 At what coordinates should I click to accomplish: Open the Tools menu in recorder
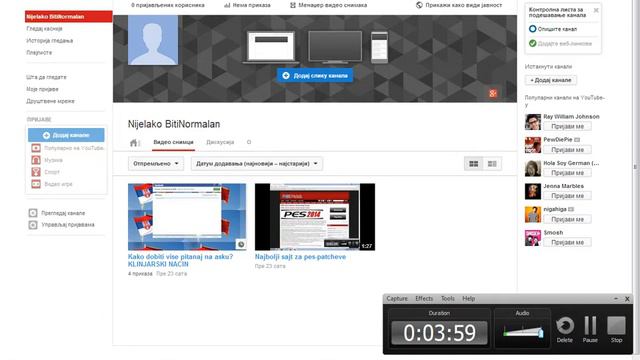(448, 299)
